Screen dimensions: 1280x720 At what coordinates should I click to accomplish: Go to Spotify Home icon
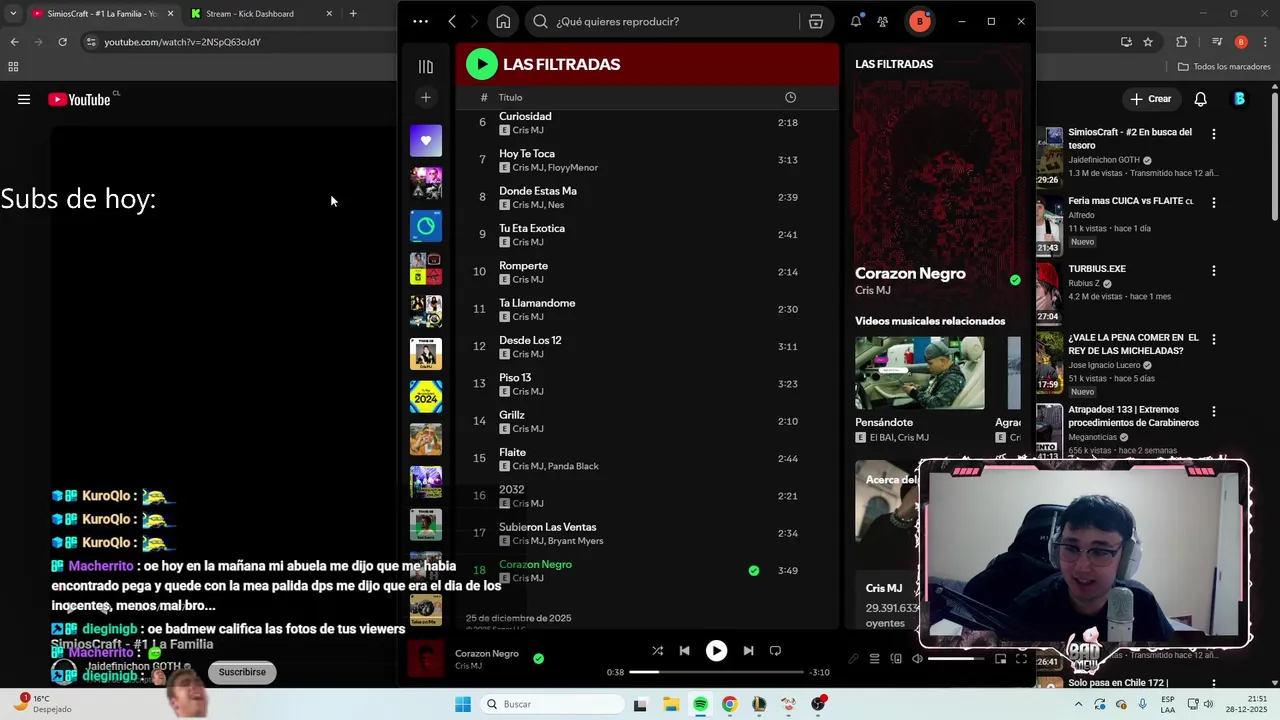(x=503, y=21)
